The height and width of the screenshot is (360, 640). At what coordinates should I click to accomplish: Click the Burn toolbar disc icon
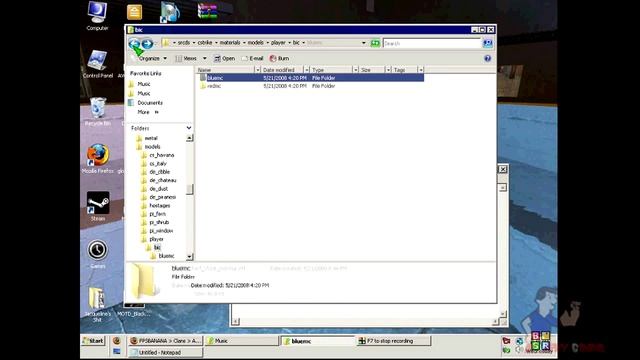pos(273,58)
